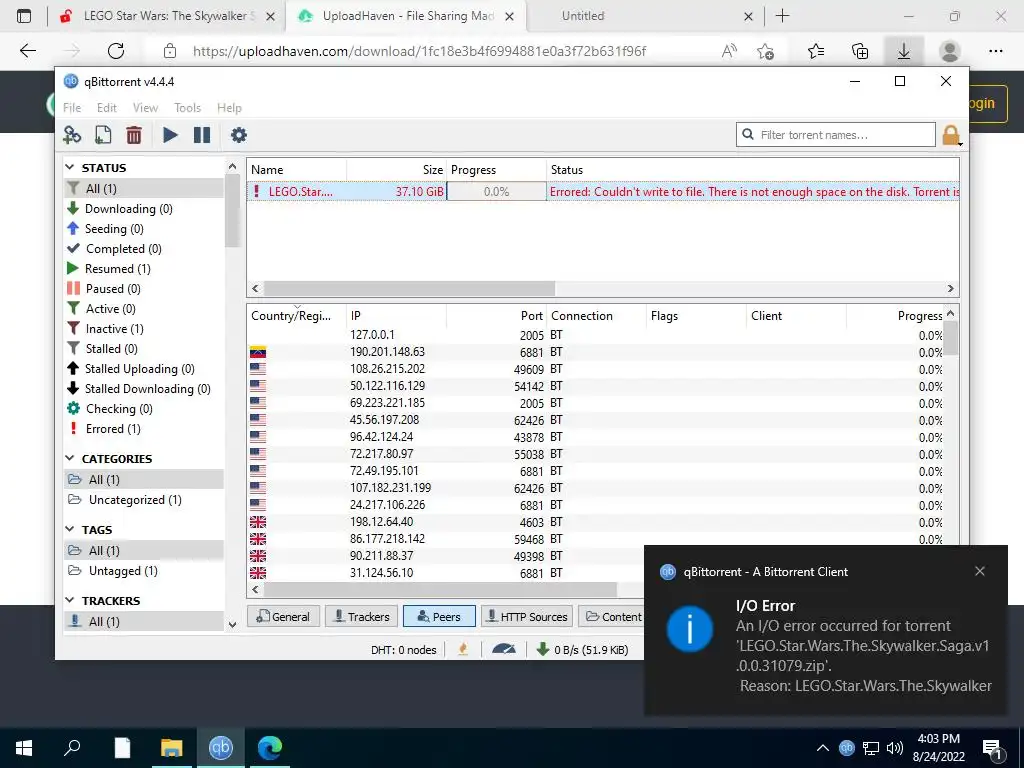Select peer row 190.201.148.63
The image size is (1024, 768).
point(595,352)
